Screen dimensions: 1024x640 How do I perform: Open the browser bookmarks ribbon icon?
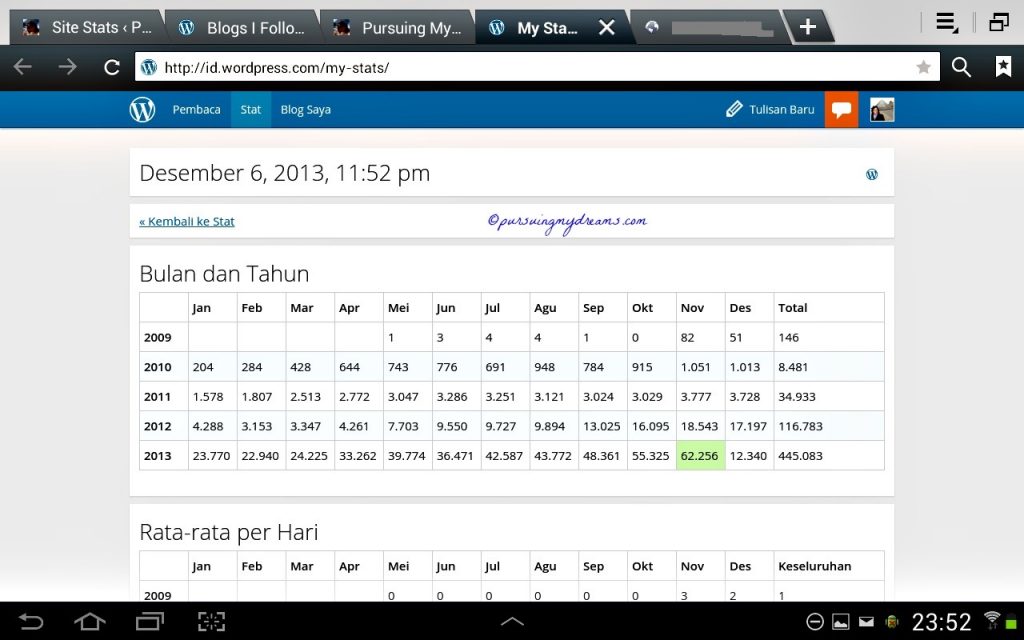click(1002, 67)
